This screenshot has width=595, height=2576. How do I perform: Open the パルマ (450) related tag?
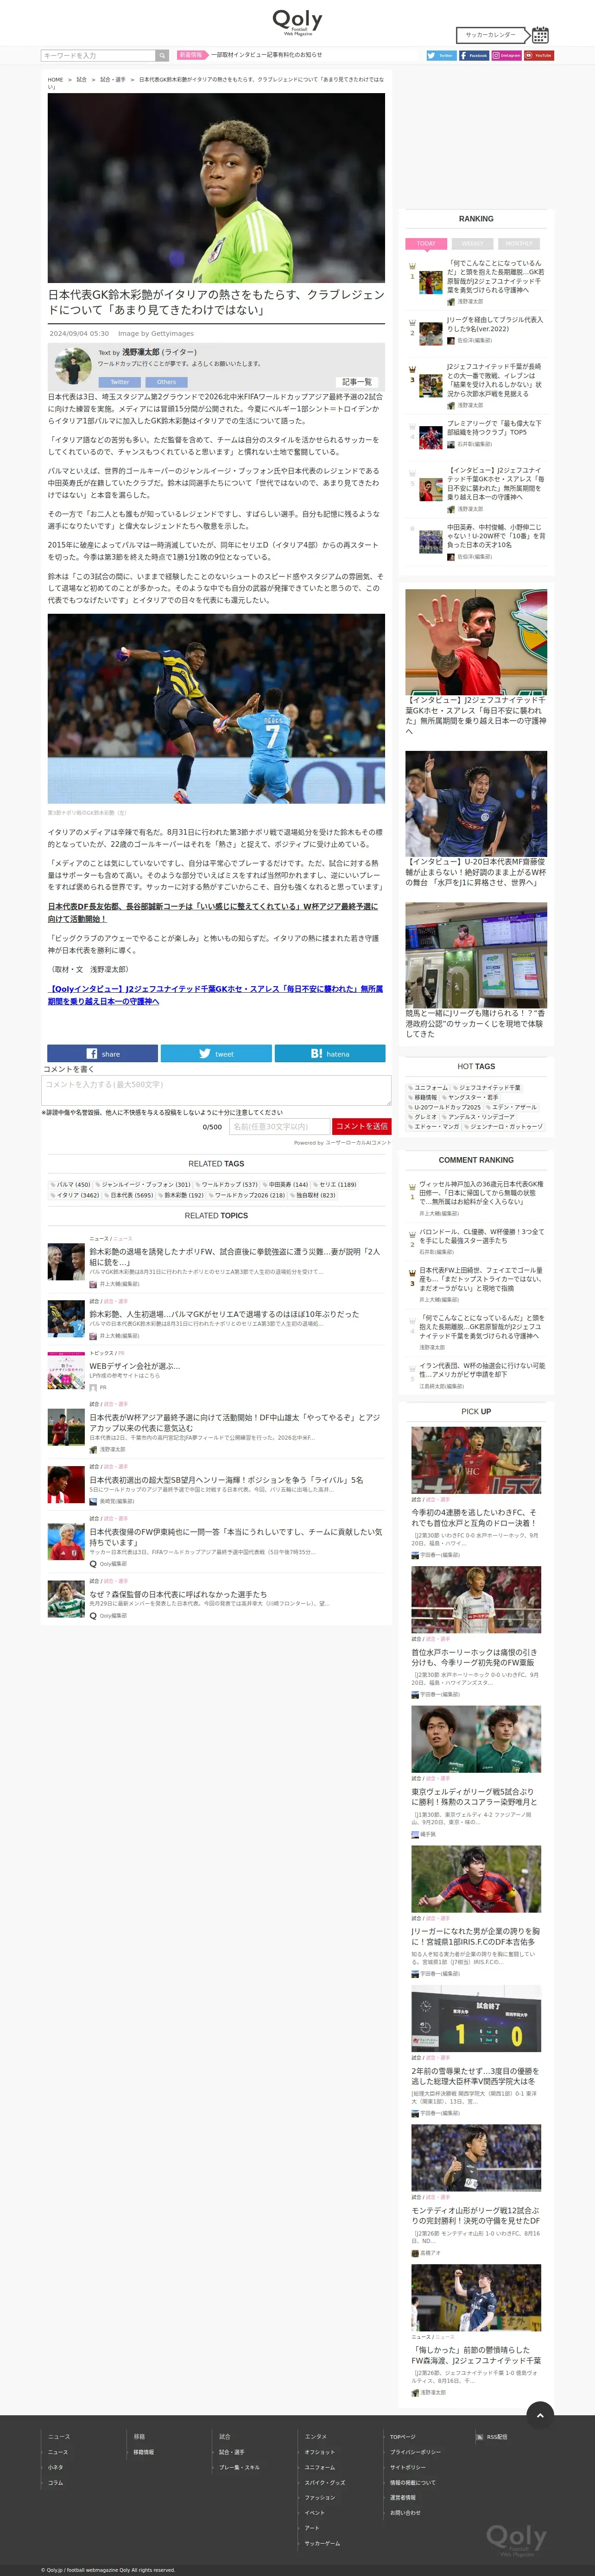click(71, 1184)
